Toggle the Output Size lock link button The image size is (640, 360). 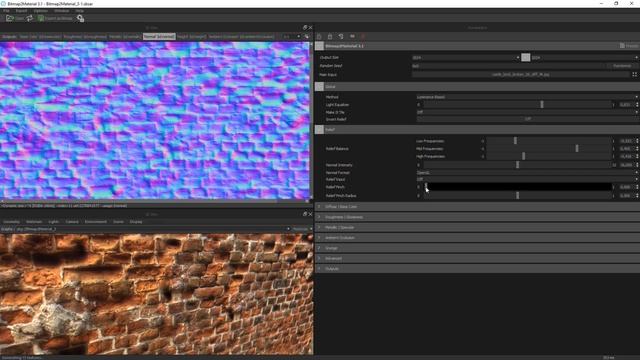(x=526, y=58)
